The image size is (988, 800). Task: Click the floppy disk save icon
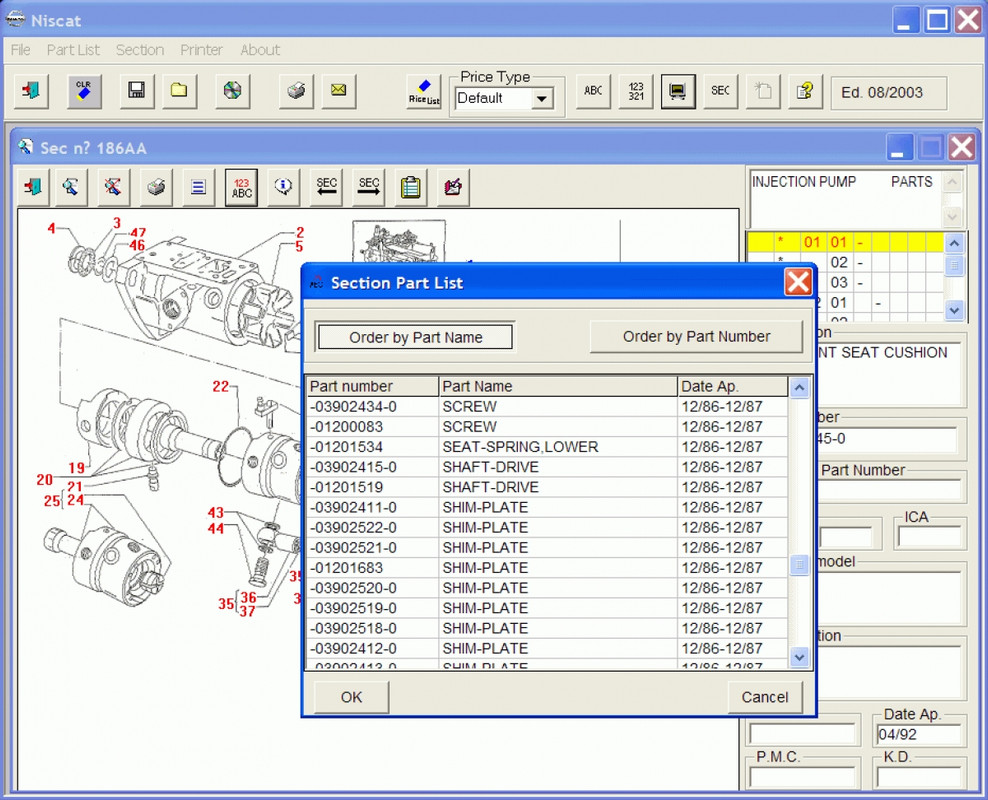pos(137,91)
